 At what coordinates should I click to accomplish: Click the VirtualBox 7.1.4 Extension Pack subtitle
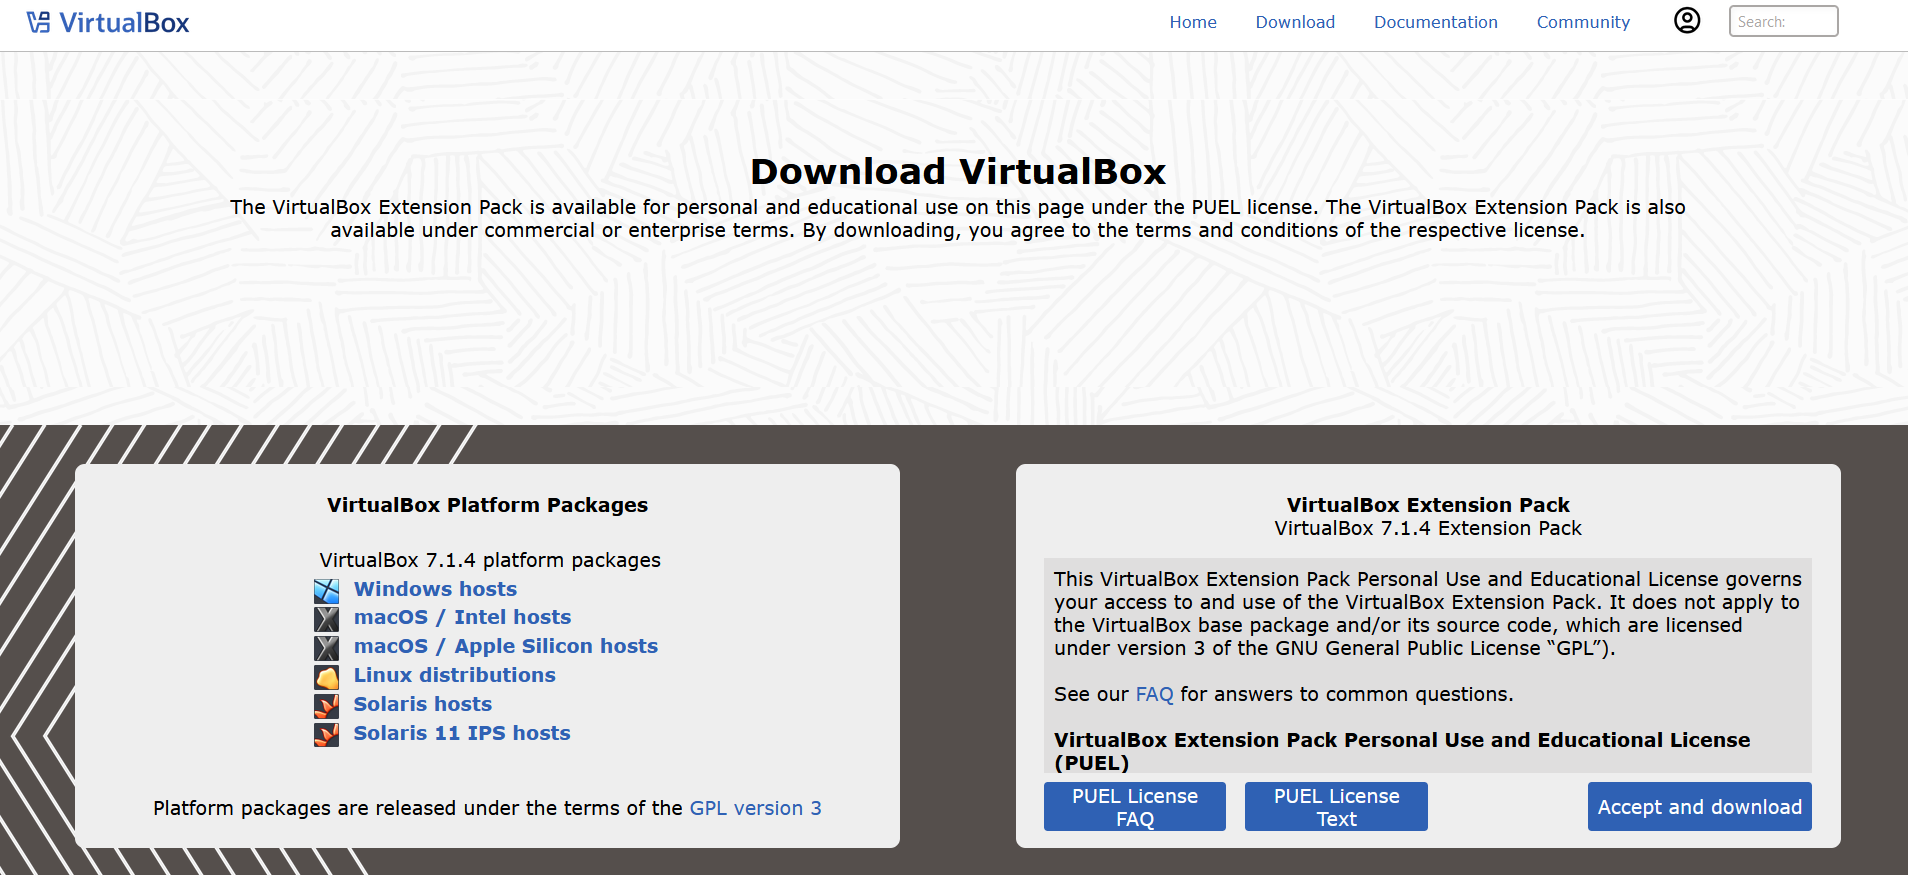coord(1428,528)
